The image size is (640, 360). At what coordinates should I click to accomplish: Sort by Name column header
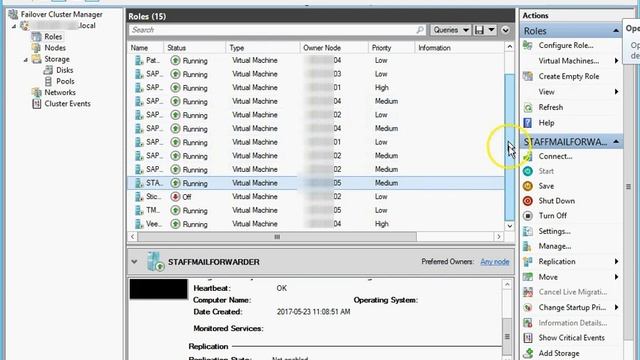click(x=146, y=48)
